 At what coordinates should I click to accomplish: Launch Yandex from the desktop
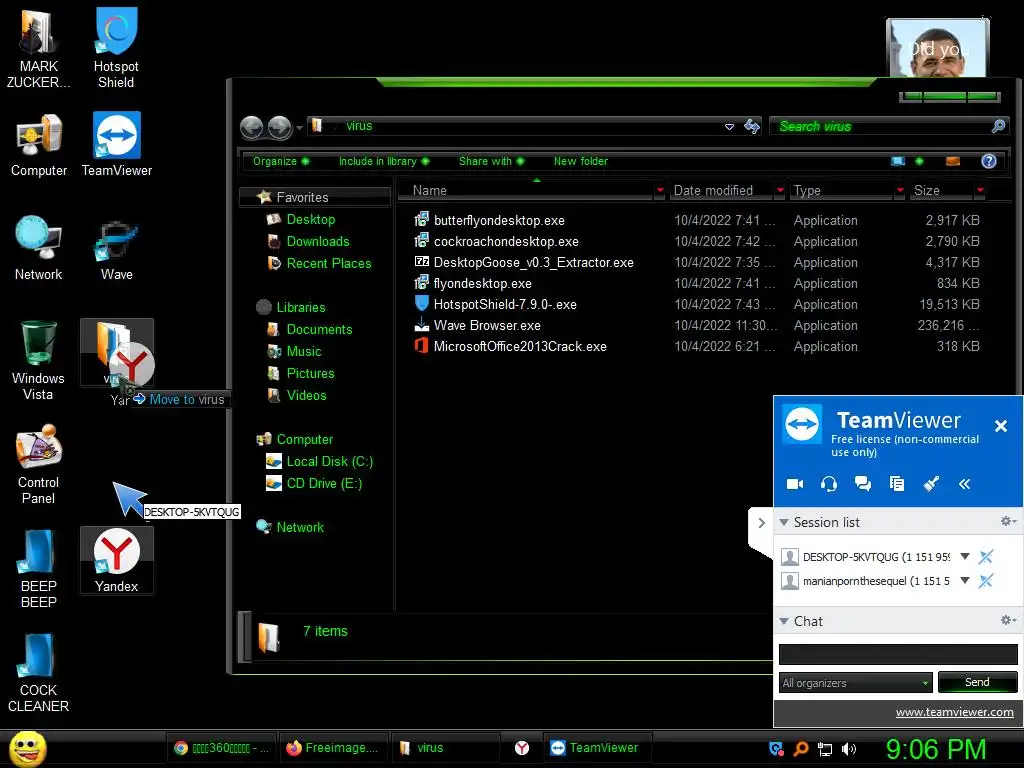tap(116, 560)
